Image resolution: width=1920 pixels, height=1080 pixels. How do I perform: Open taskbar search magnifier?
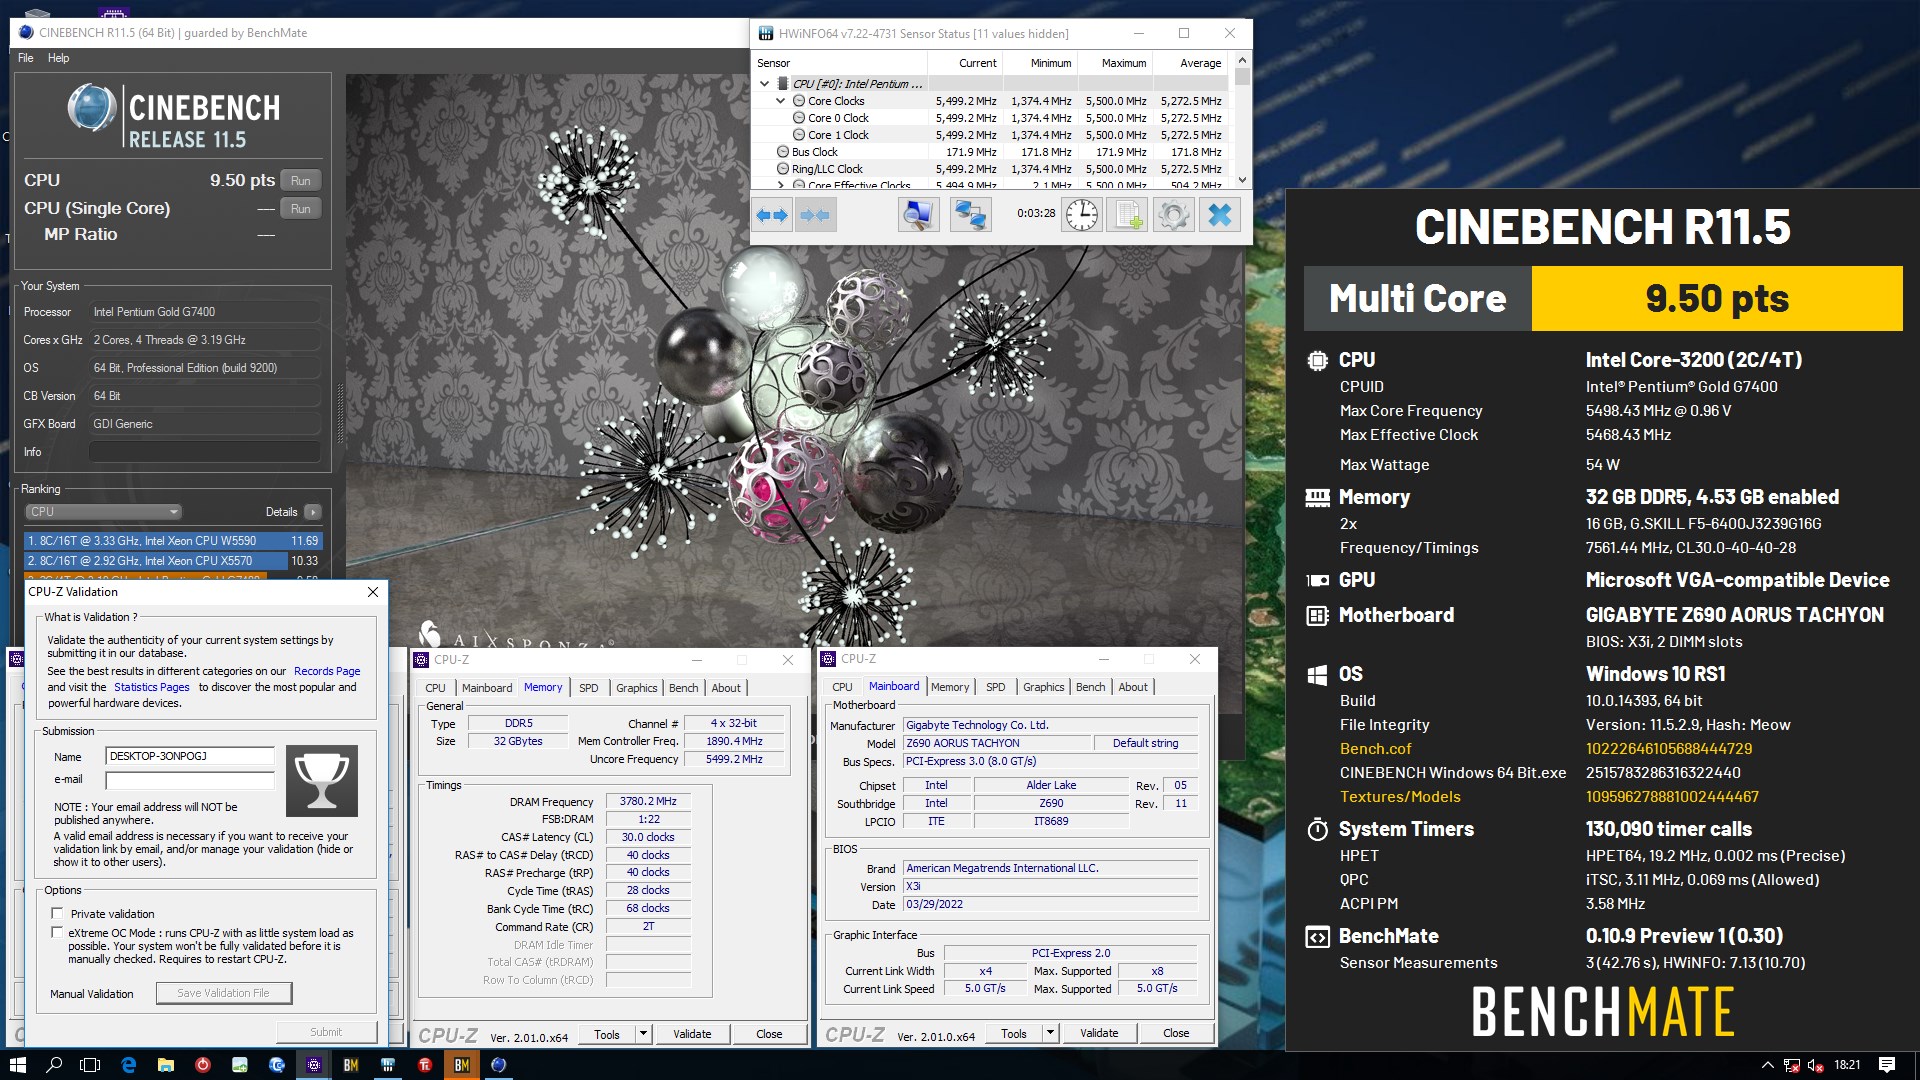tap(54, 1065)
